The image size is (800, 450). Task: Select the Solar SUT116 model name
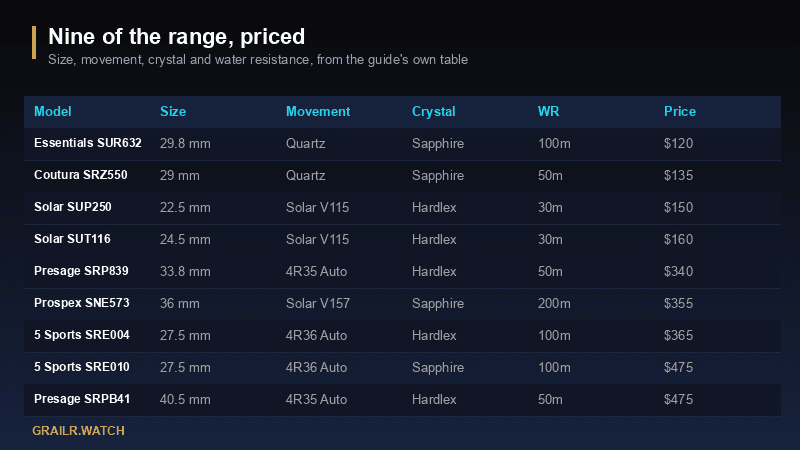[x=72, y=239]
